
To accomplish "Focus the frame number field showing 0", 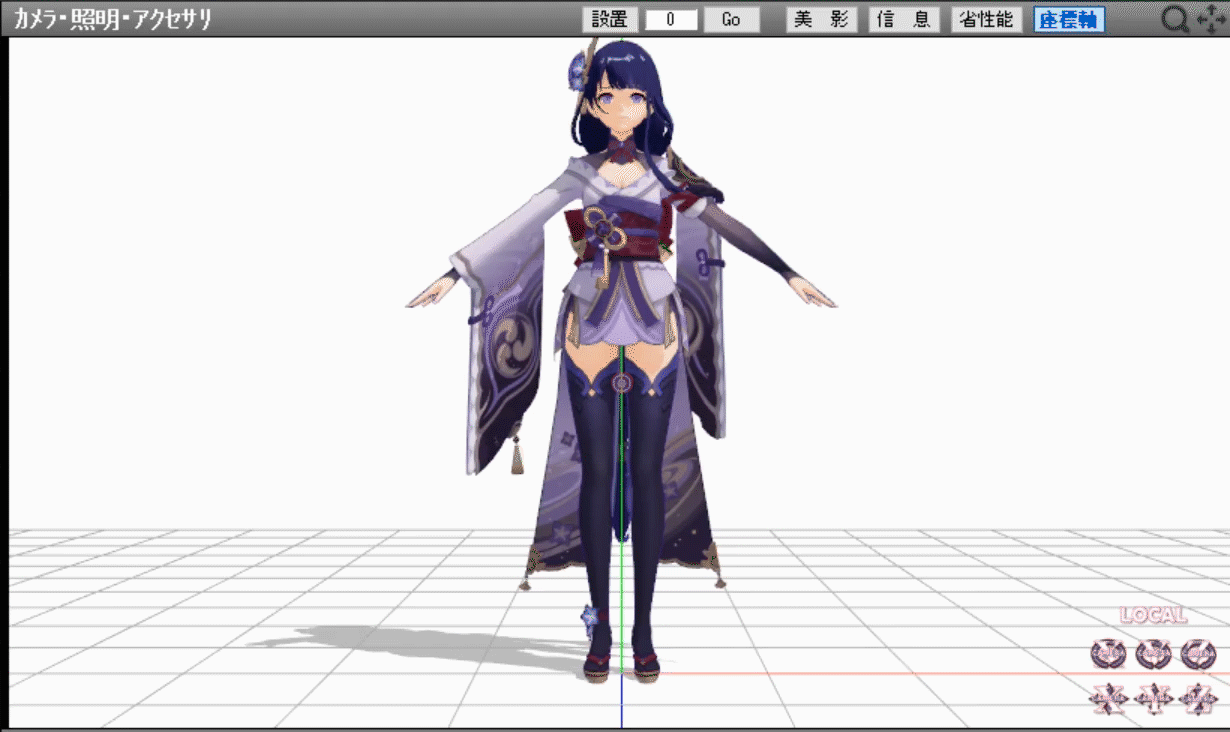I will pos(671,20).
